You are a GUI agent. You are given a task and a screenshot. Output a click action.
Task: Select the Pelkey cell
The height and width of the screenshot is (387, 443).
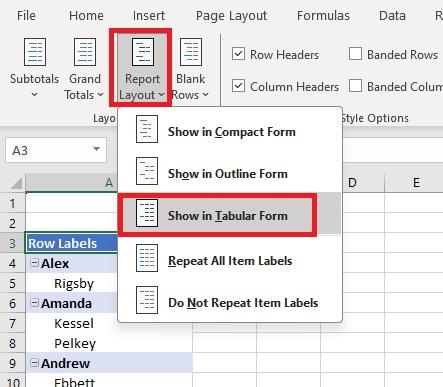click(109, 343)
